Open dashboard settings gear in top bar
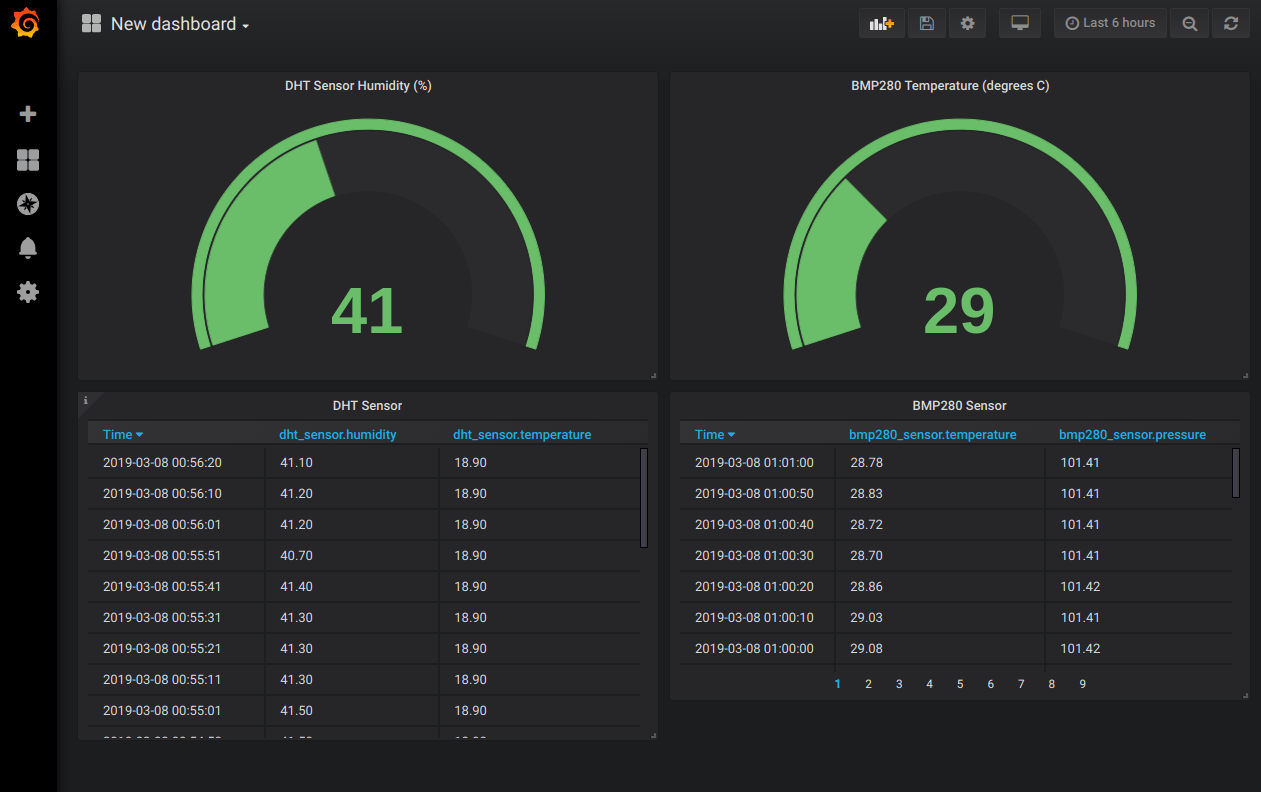This screenshot has width=1261, height=792. click(967, 24)
